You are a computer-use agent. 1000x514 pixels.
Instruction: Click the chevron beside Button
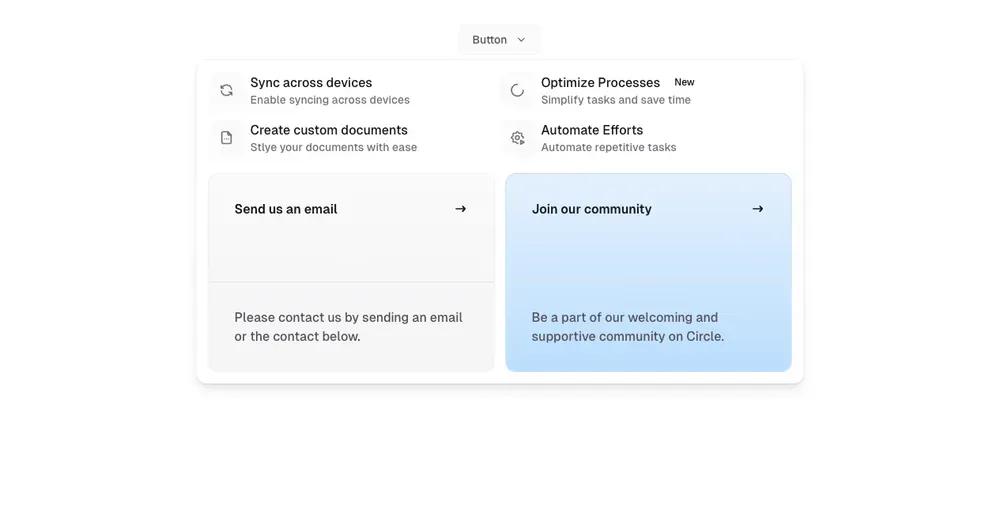[x=521, y=40]
